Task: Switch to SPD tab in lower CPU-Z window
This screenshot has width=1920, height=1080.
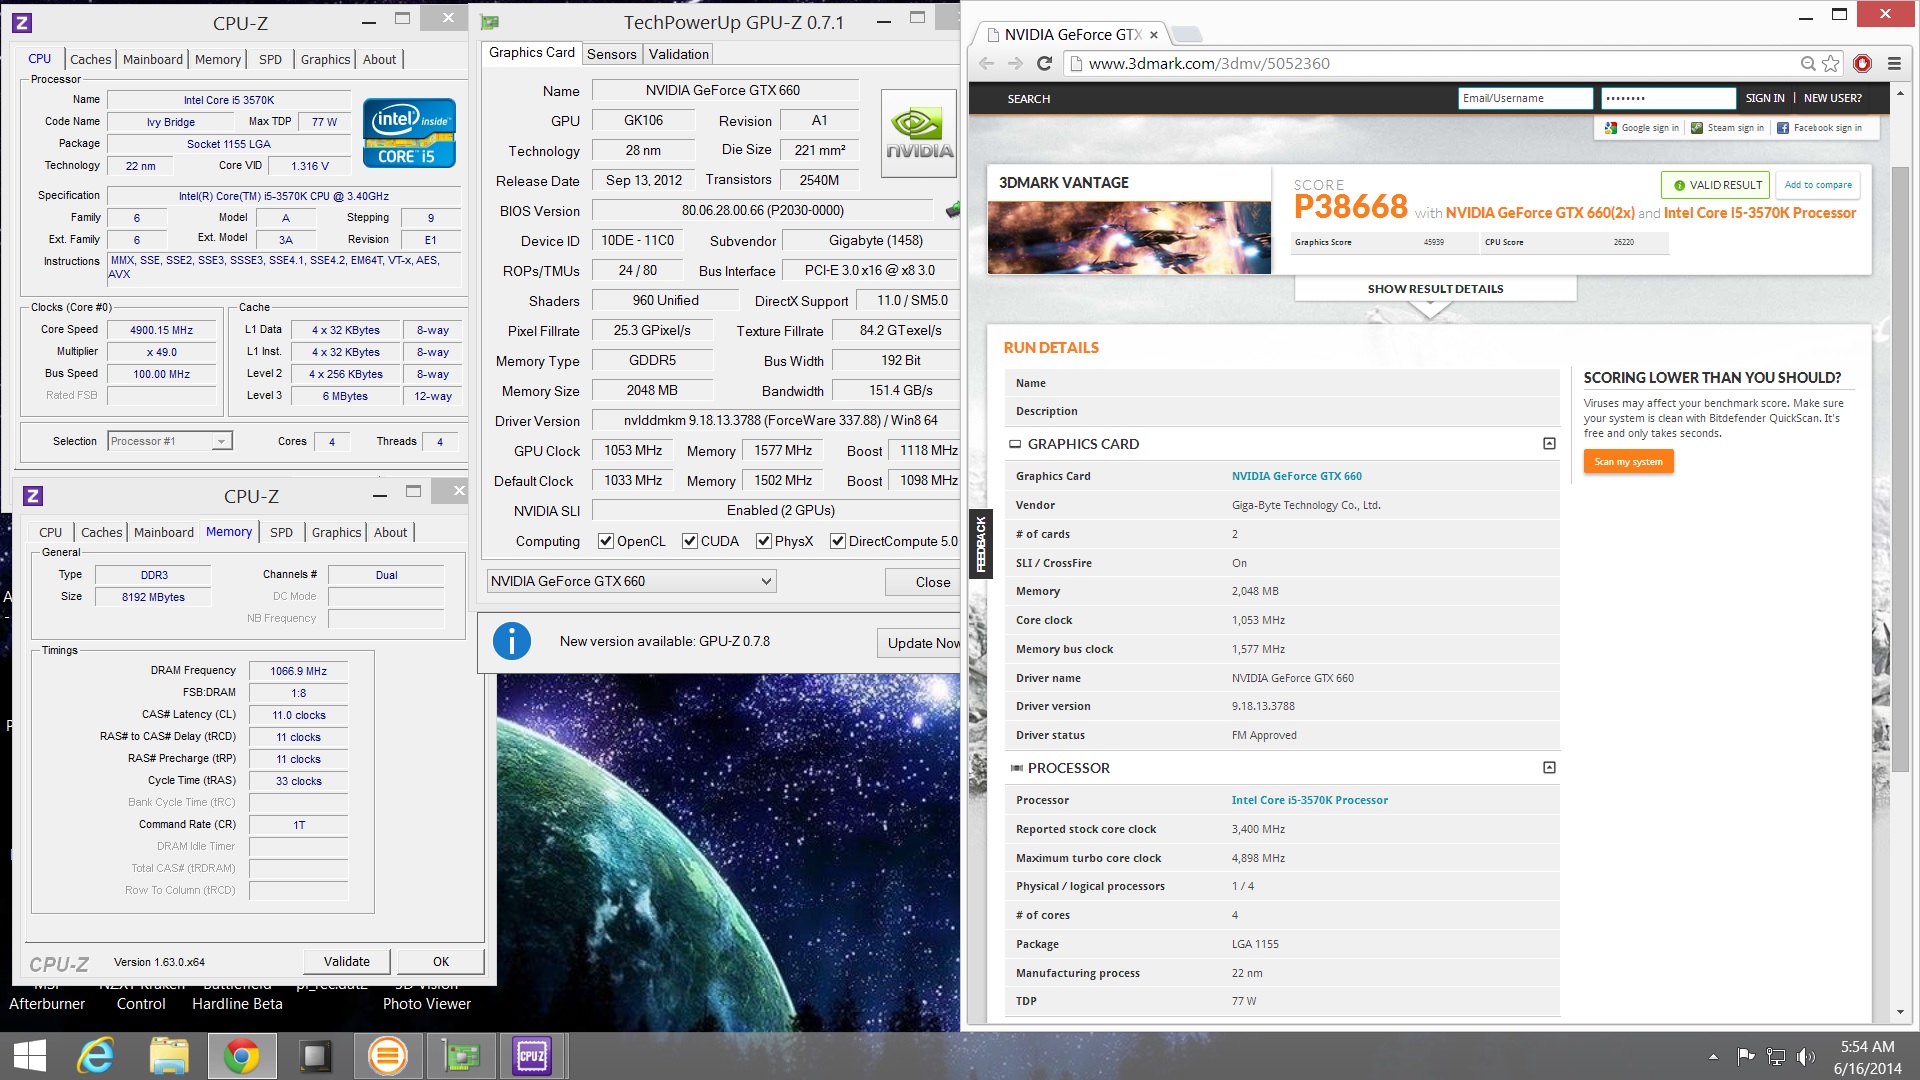Action: 281,532
